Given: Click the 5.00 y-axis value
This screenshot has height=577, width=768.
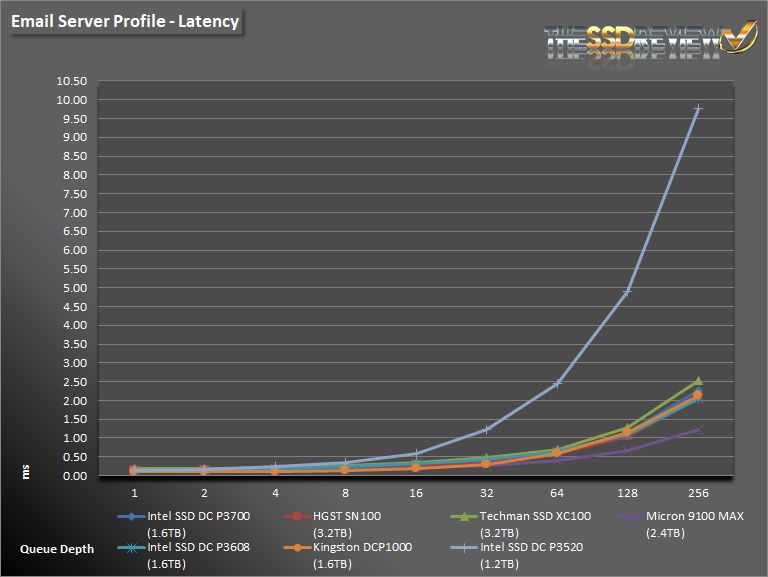Looking at the screenshot, I should [75, 288].
